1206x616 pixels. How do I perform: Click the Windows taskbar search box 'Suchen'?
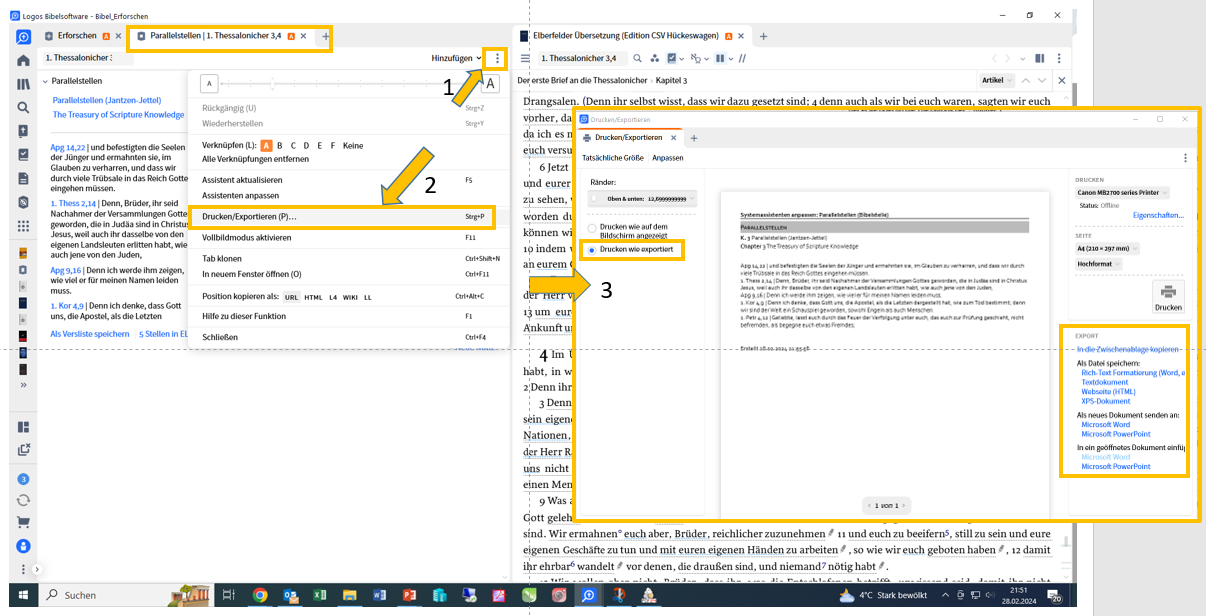click(x=129, y=595)
